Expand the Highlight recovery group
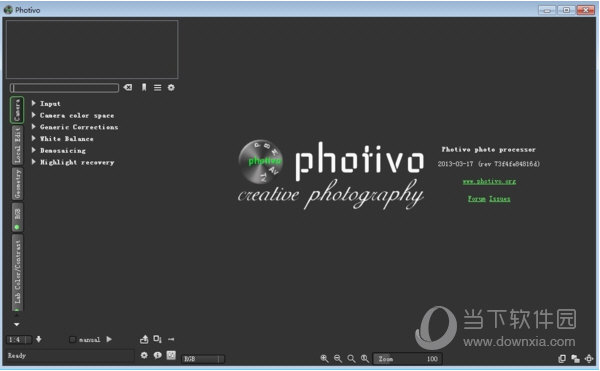 tap(73, 163)
